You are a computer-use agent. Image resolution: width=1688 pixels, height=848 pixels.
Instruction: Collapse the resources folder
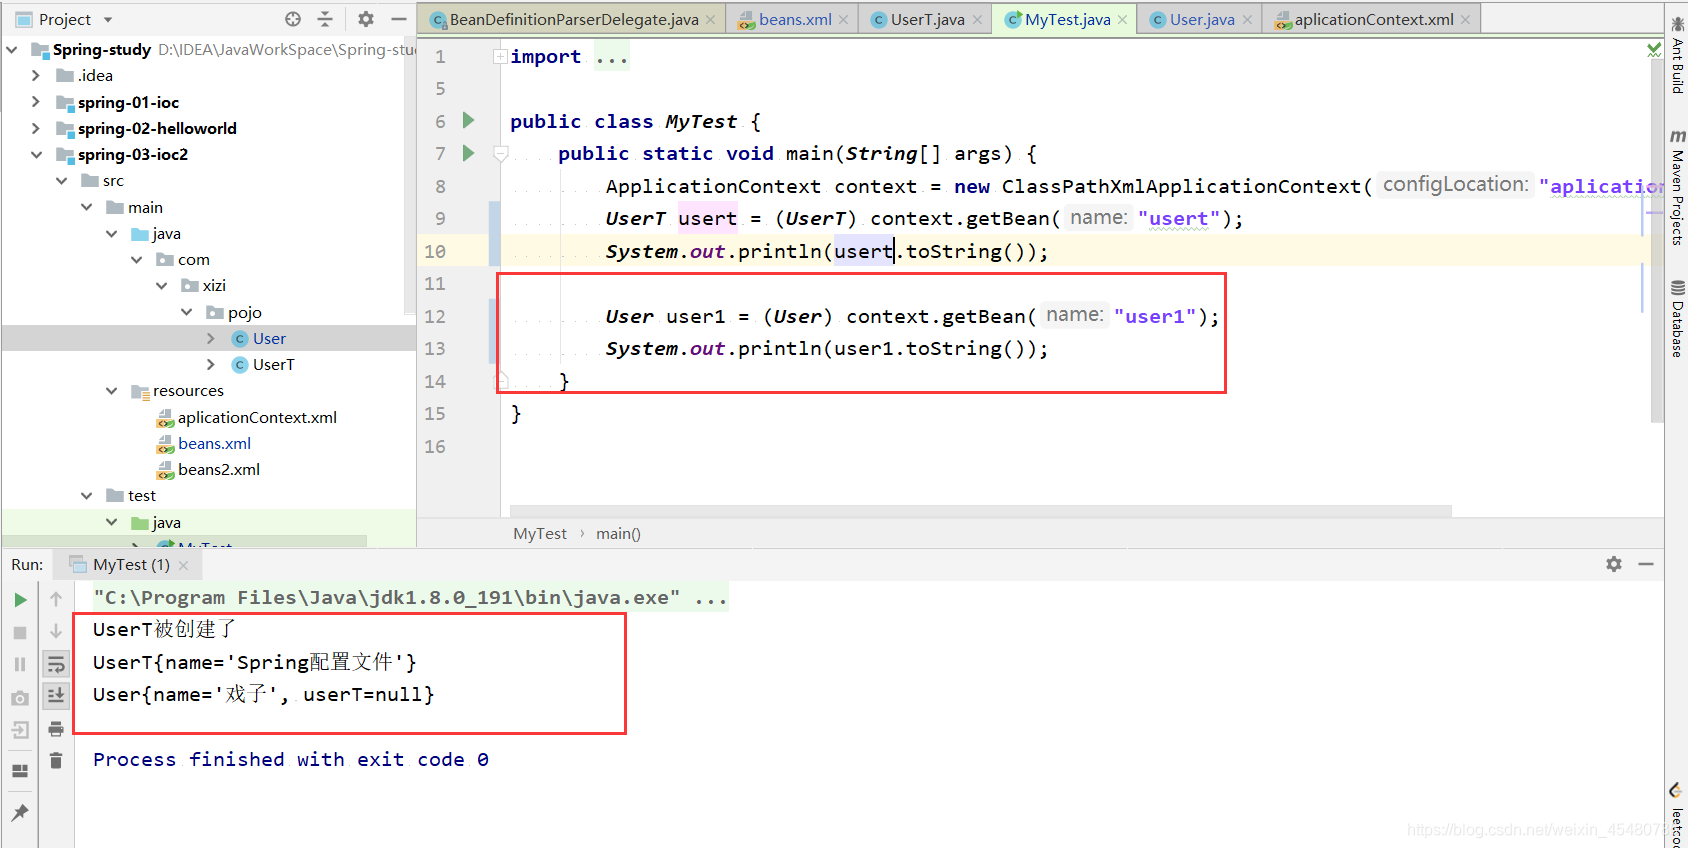pos(112,390)
